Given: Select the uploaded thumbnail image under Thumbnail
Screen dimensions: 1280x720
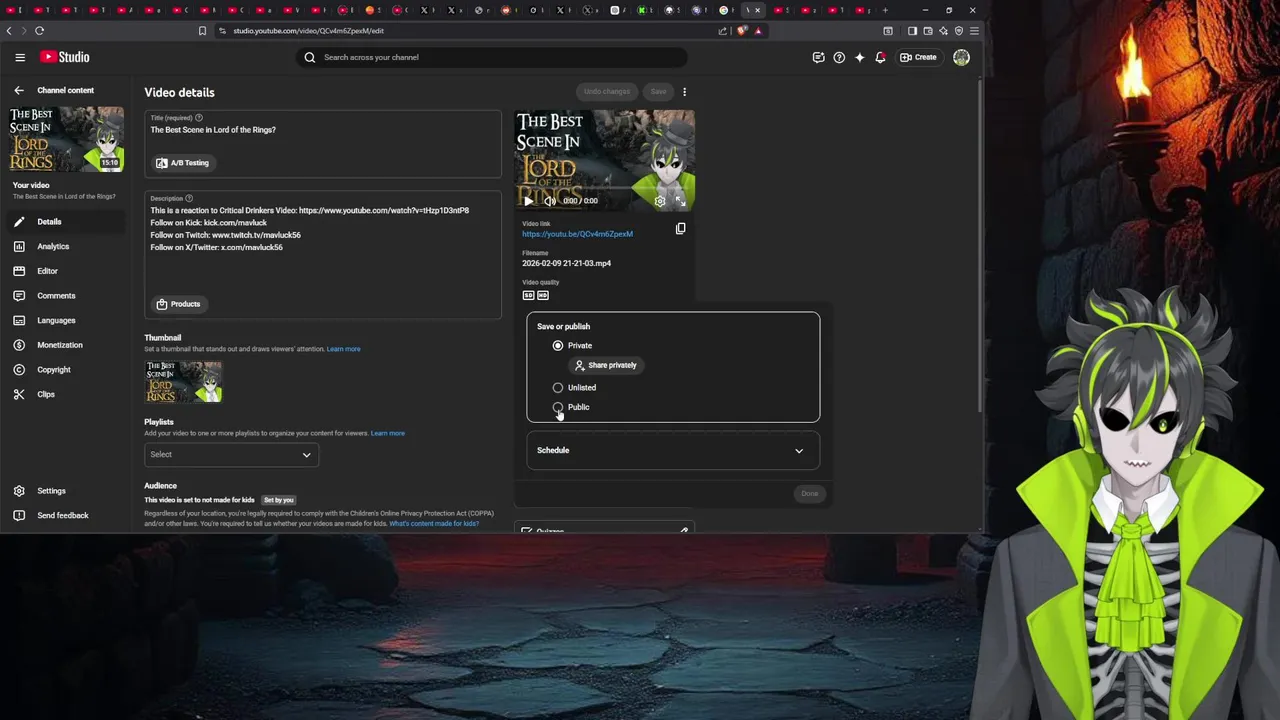Looking at the screenshot, I should (183, 382).
